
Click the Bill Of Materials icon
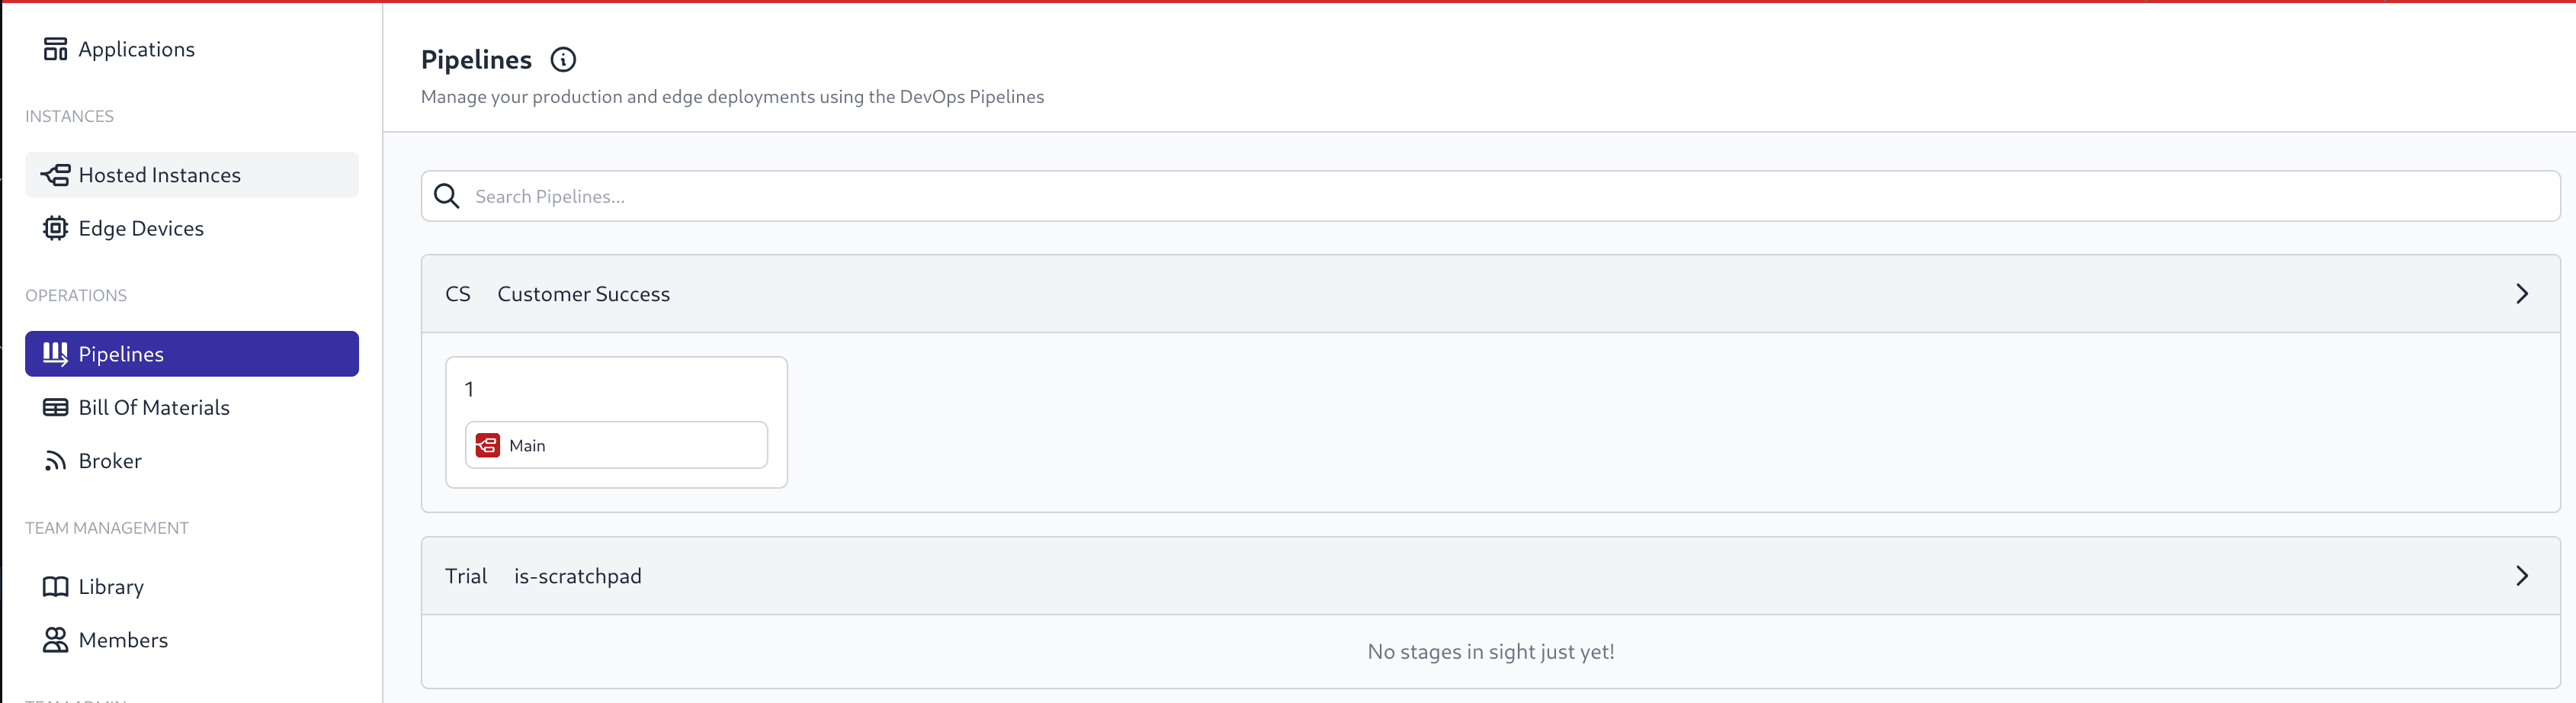pos(55,407)
